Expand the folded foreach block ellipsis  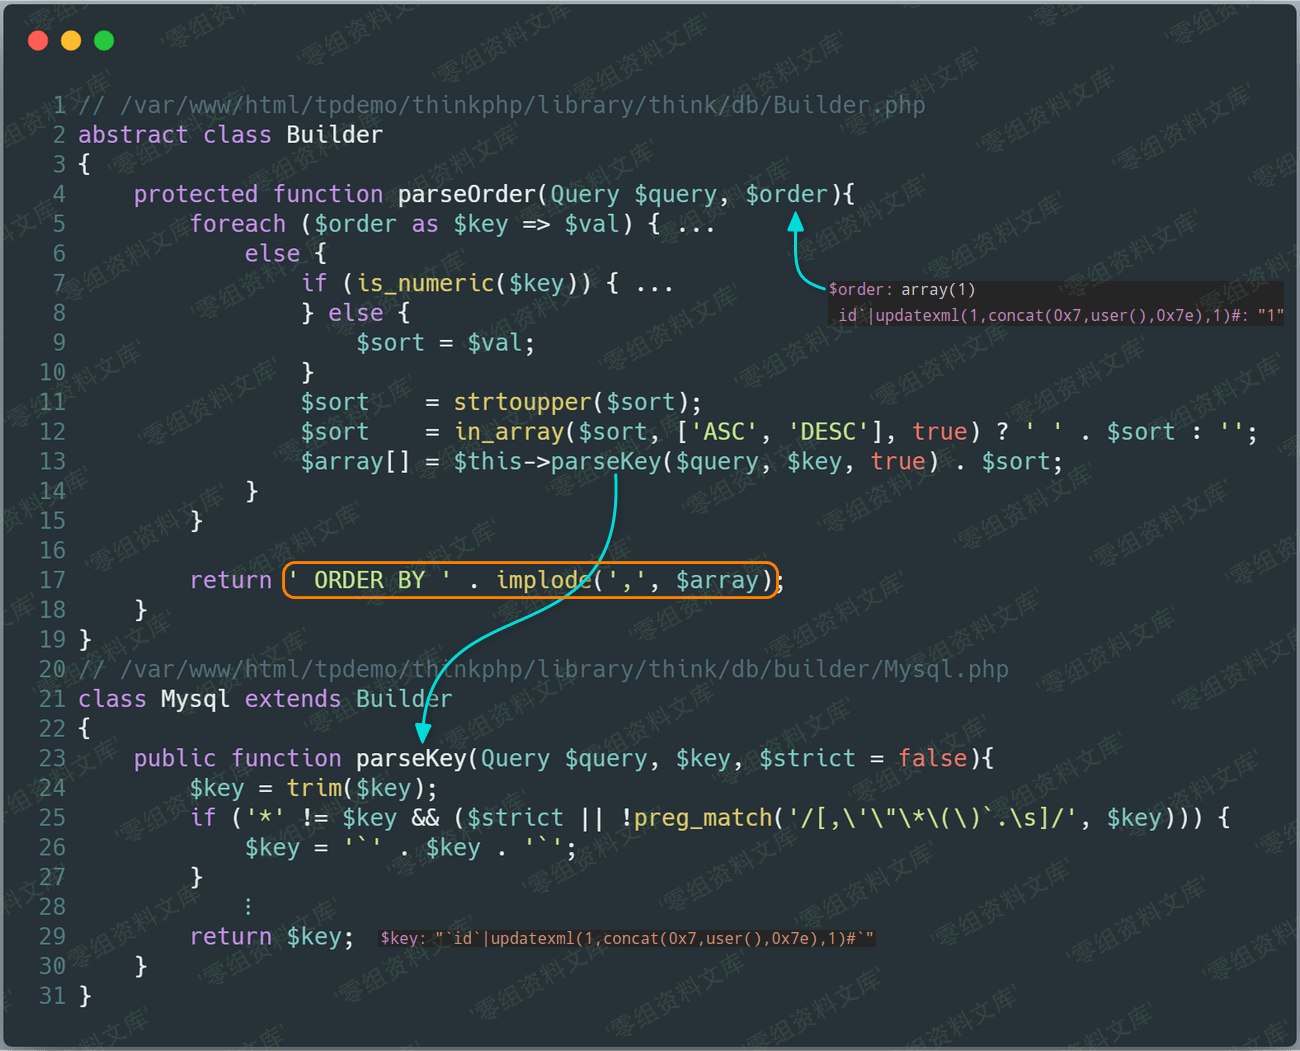(x=696, y=226)
